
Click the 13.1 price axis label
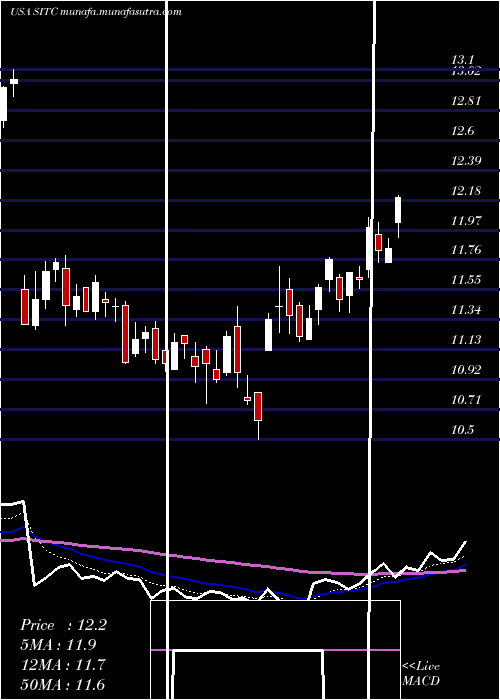tap(462, 60)
